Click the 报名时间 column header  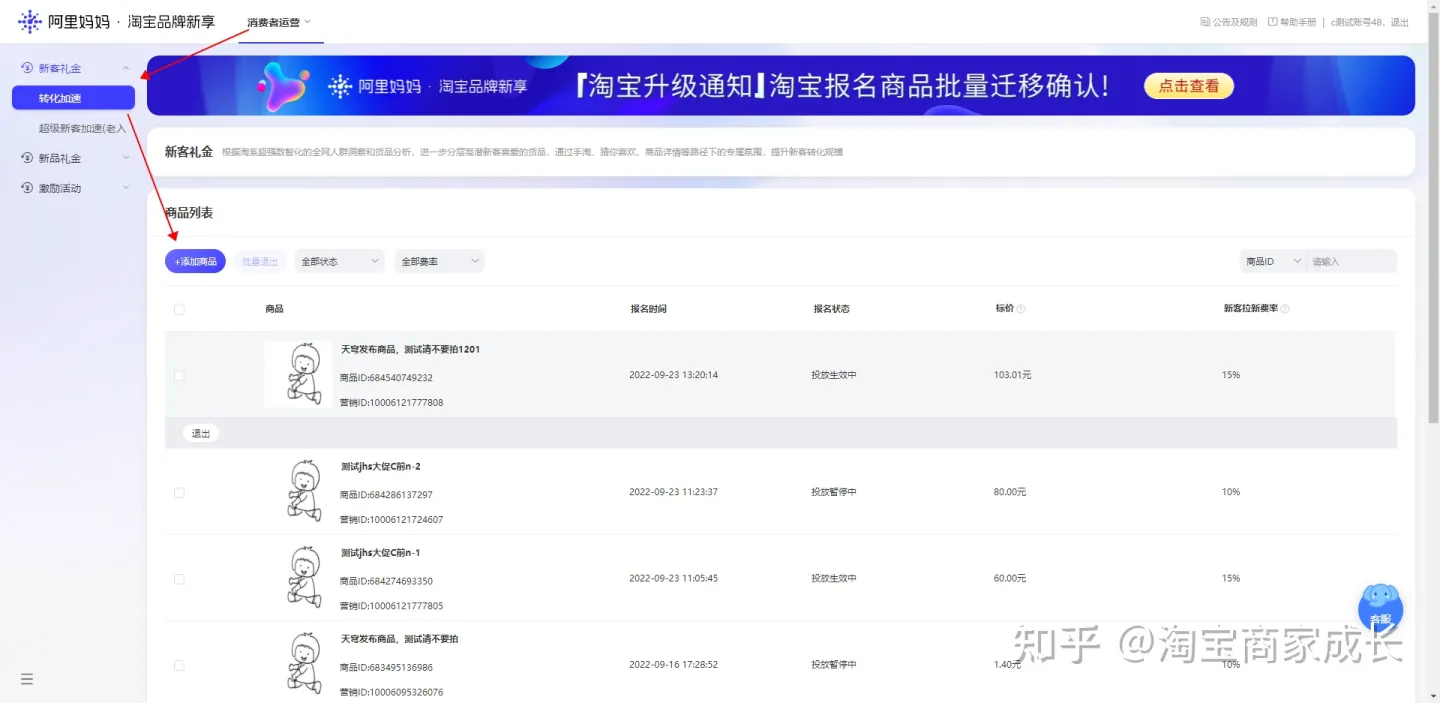tap(648, 309)
